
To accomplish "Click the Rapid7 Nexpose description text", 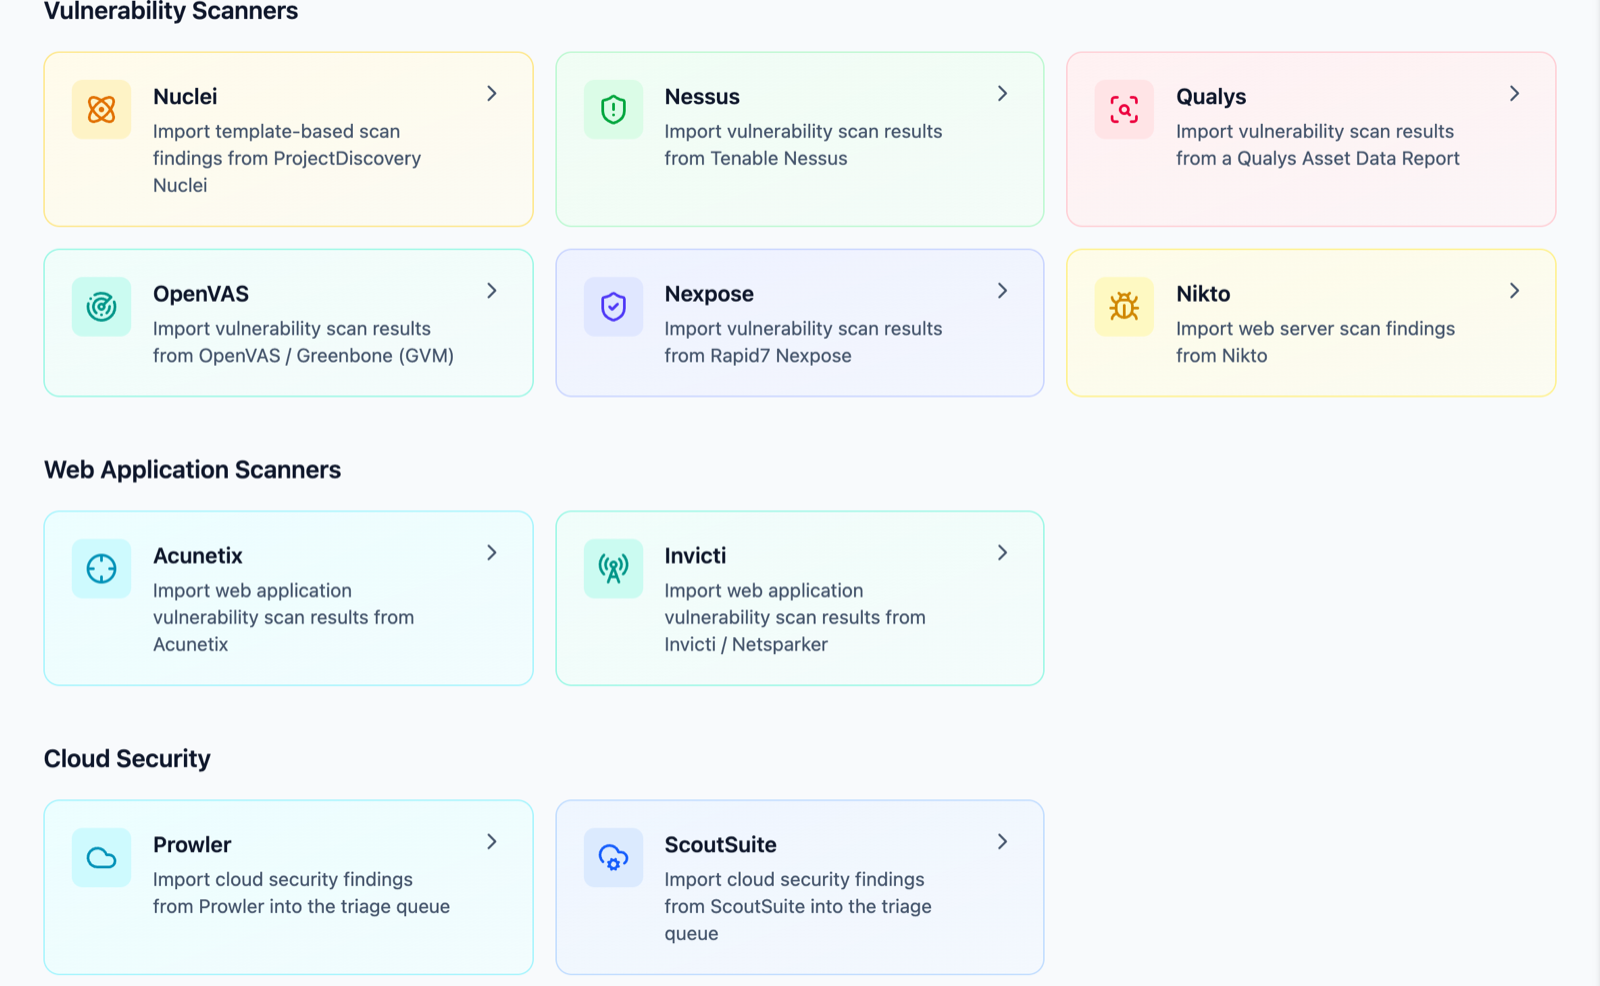I will pyautogui.click(x=803, y=342).
